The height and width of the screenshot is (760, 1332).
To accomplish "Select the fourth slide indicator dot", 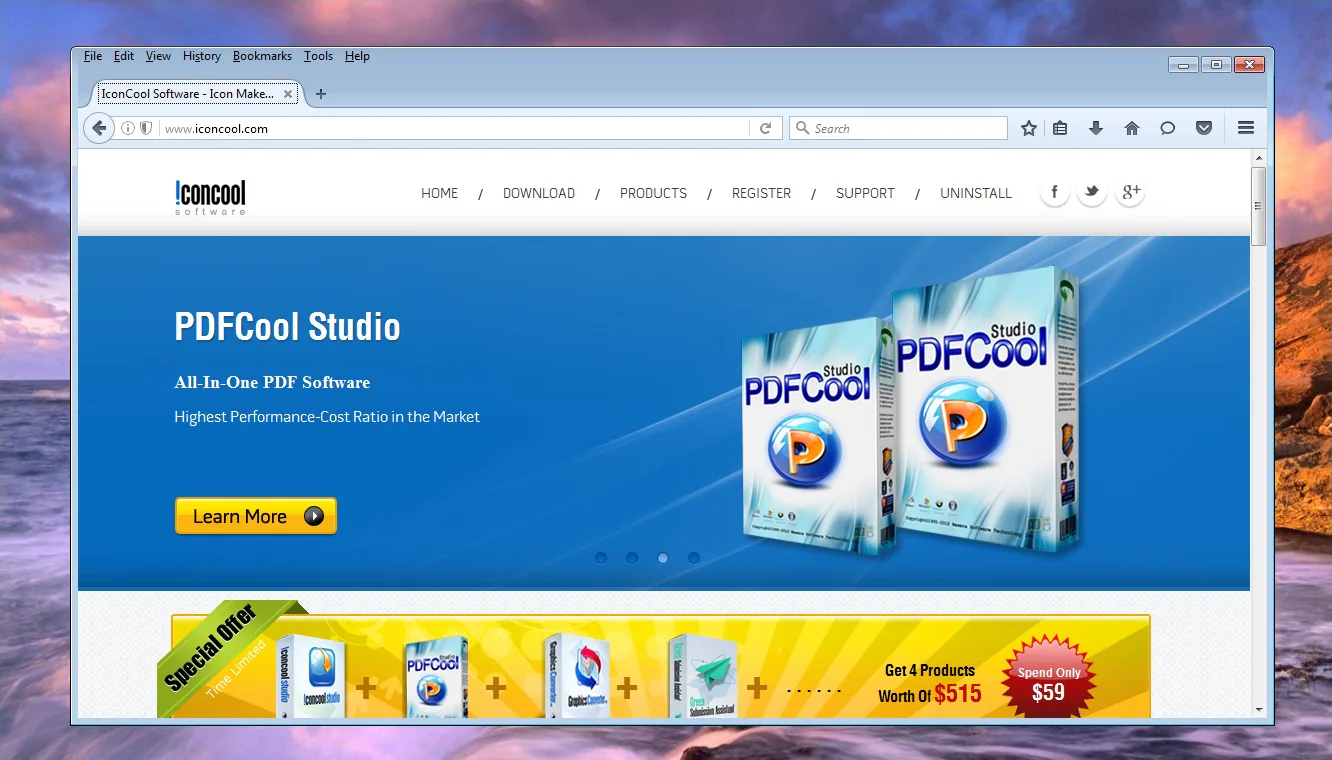I will (x=694, y=558).
